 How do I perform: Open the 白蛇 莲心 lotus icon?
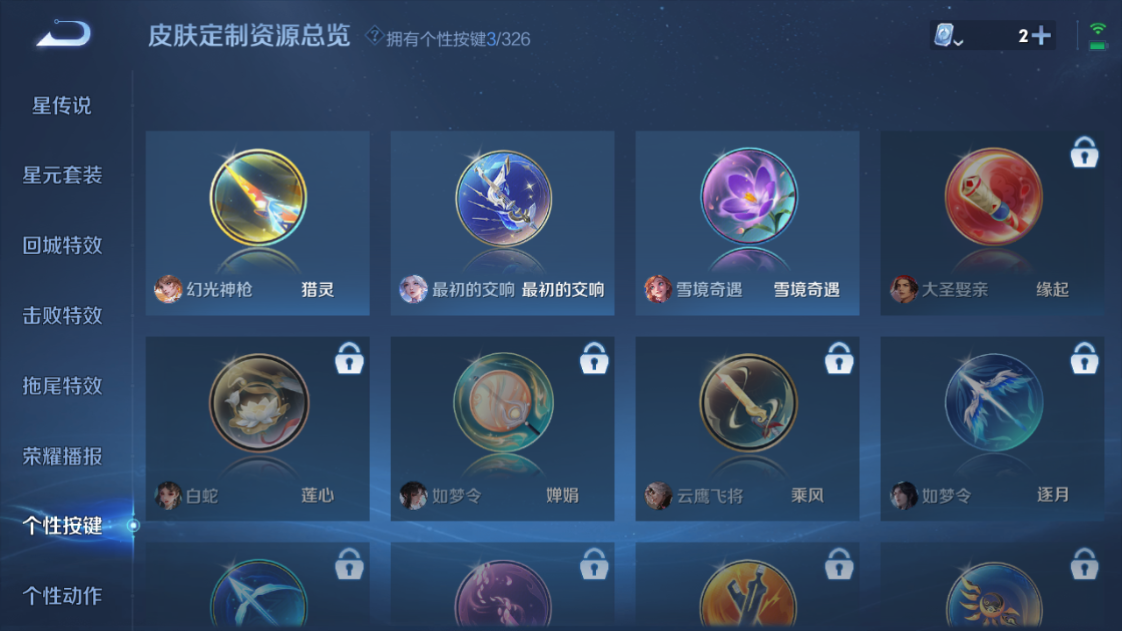[258, 402]
